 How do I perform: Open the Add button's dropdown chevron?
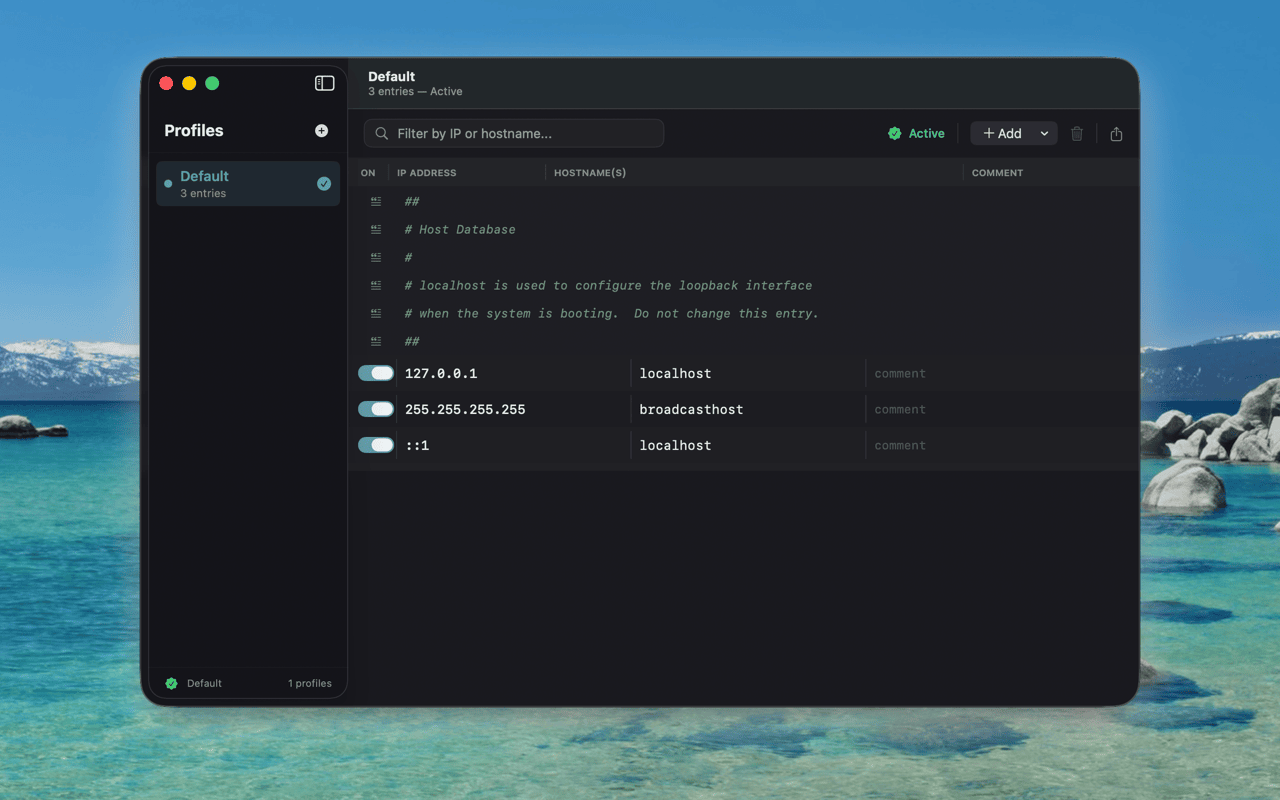tap(1044, 132)
